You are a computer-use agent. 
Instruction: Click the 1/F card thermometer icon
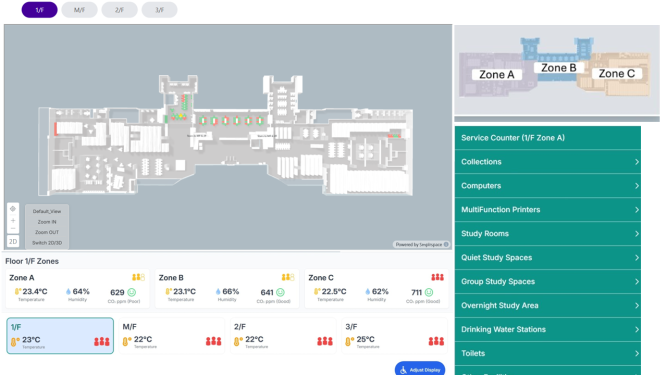[x=15, y=341]
